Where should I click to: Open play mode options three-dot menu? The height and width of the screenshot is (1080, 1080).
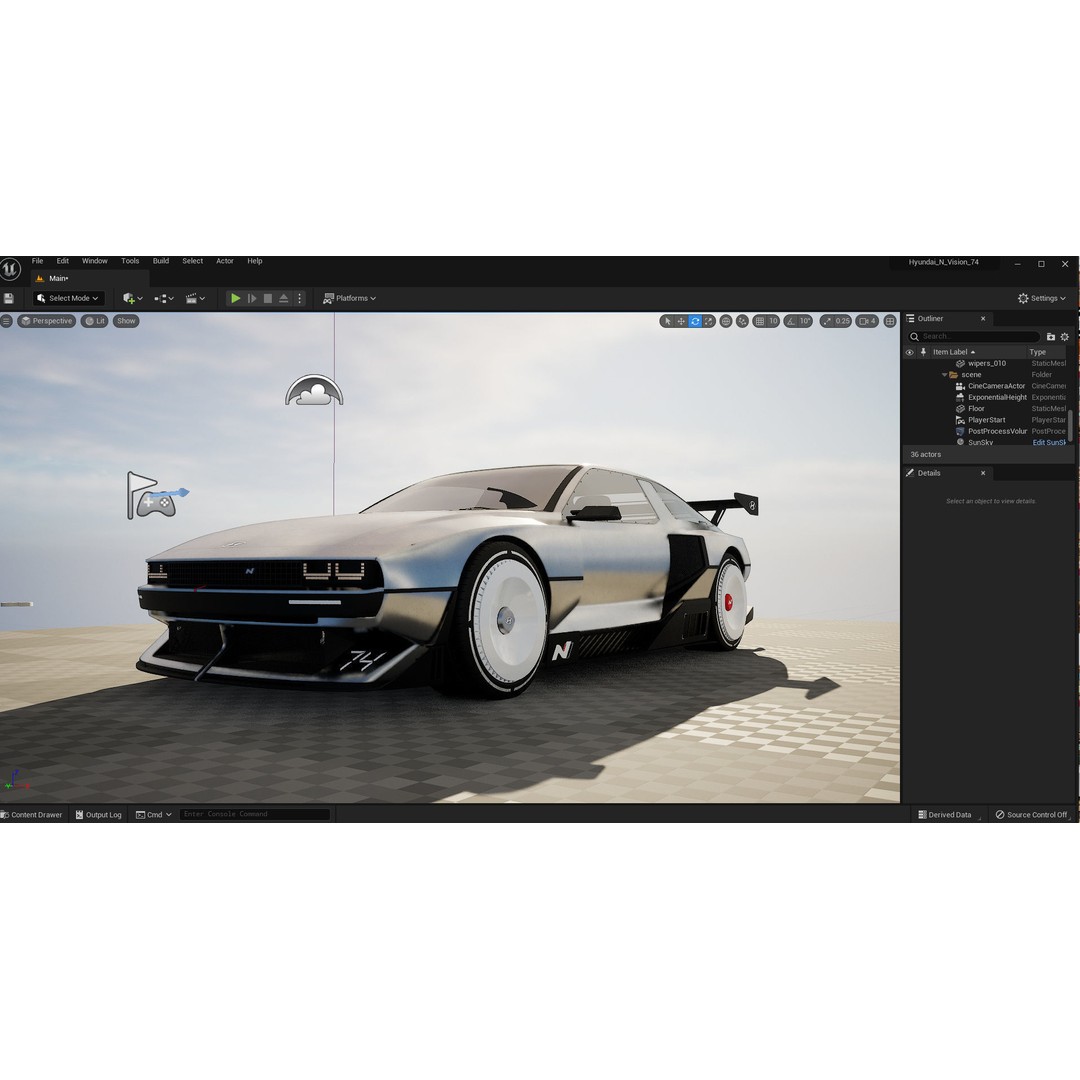click(299, 298)
